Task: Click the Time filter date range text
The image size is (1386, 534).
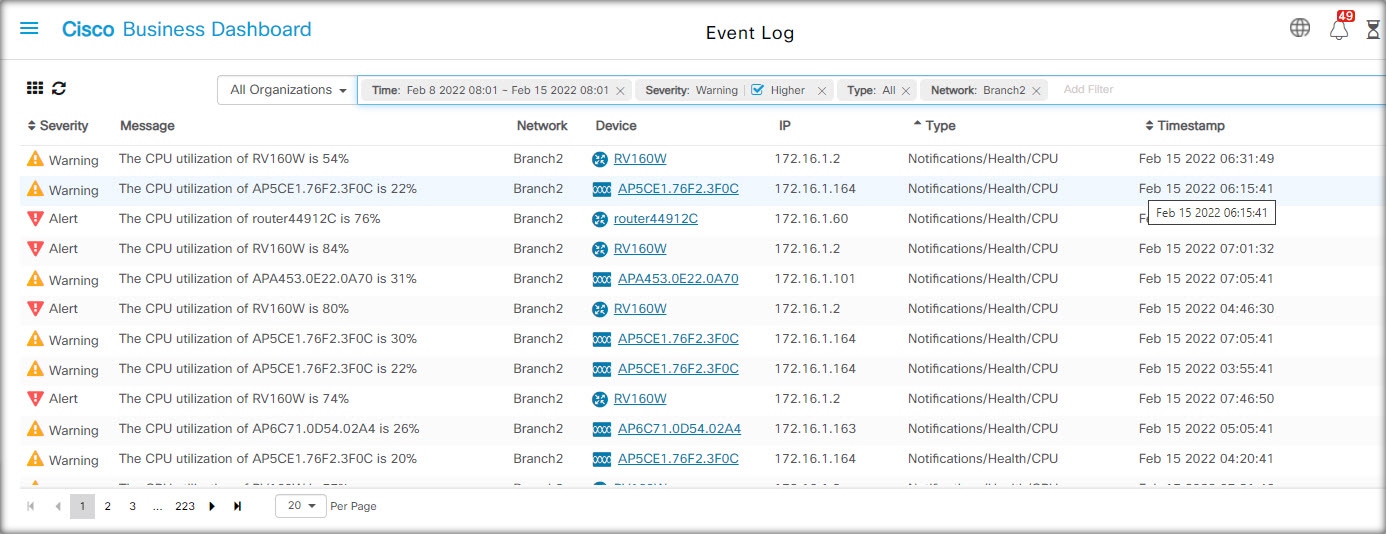Action: click(x=507, y=90)
